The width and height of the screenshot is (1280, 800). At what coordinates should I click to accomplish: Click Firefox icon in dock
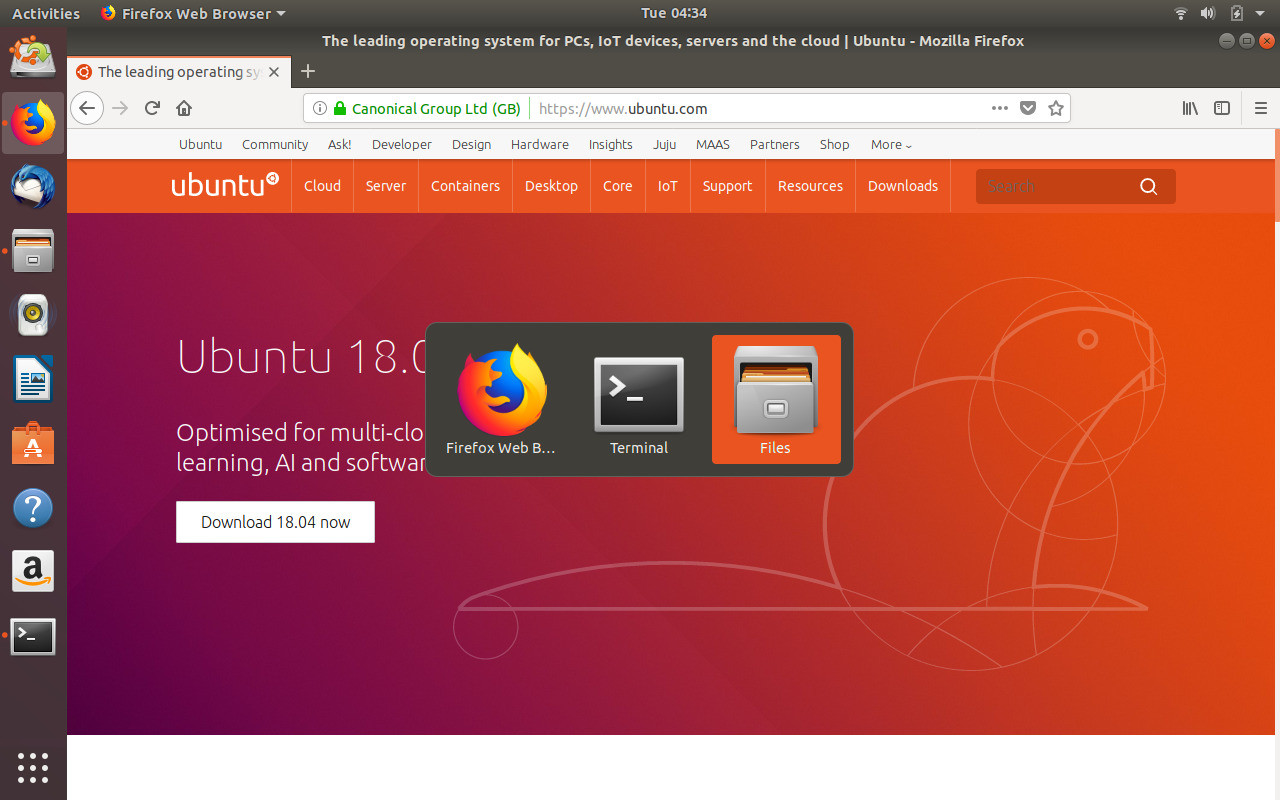[33, 123]
